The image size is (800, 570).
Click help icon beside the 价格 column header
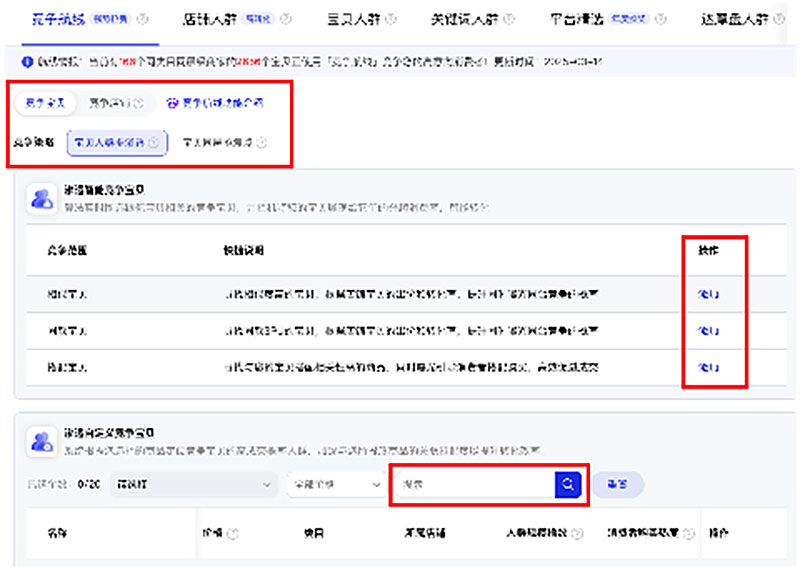(x=233, y=534)
